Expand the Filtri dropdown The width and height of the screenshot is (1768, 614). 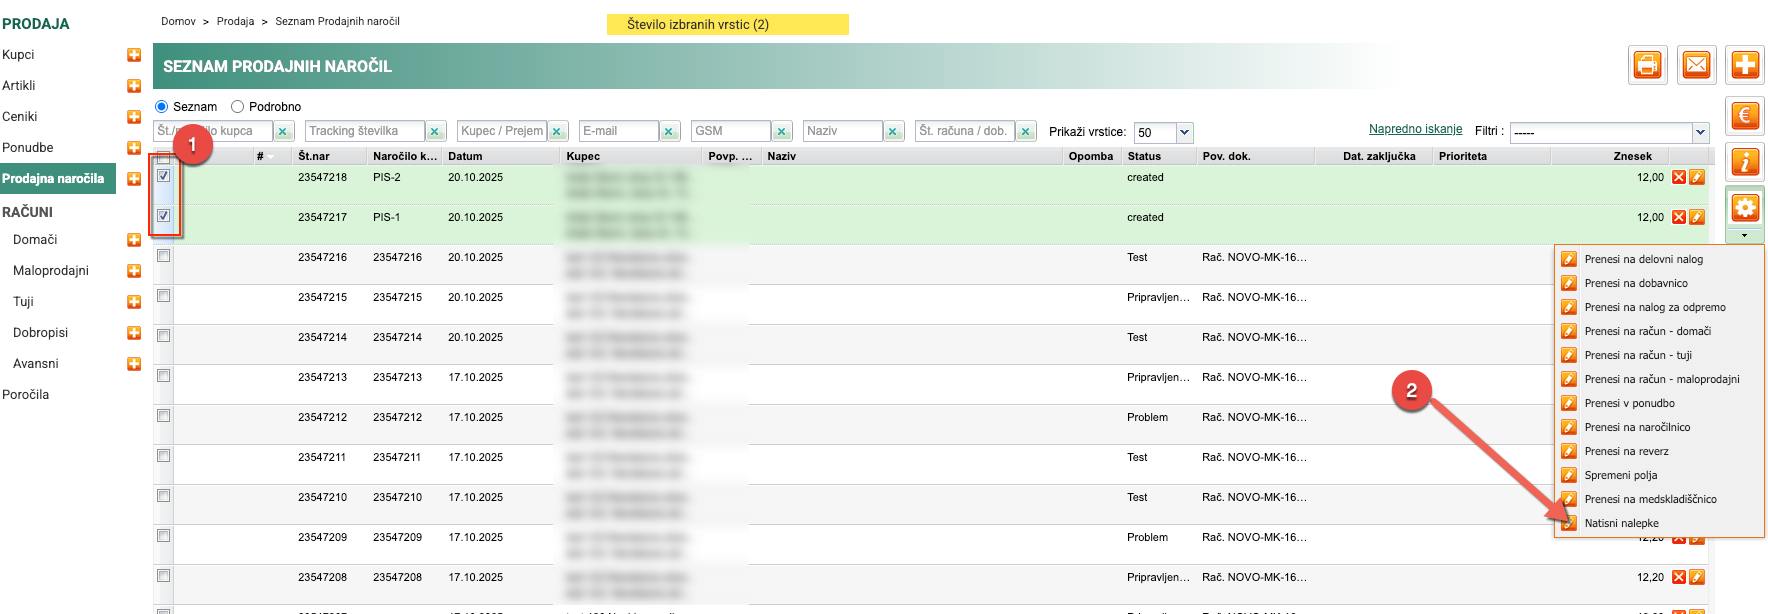coord(1700,132)
